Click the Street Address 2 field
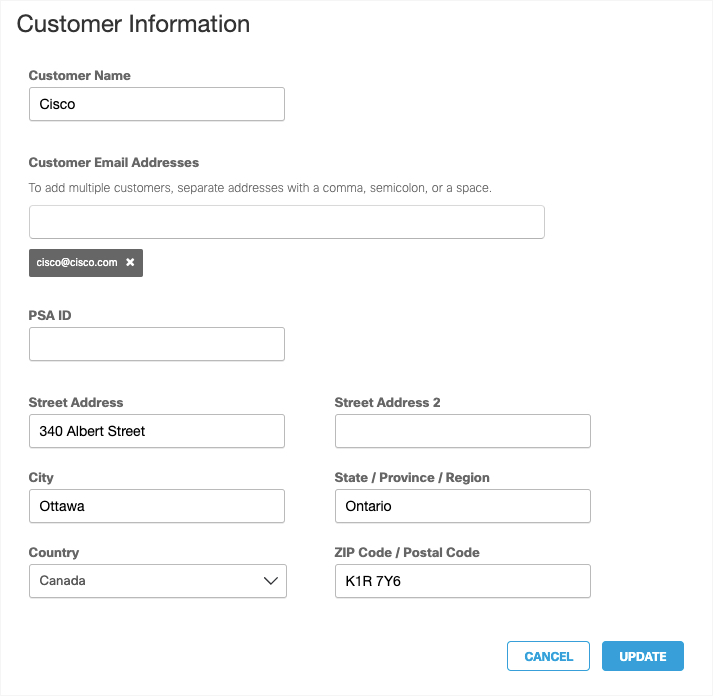The width and height of the screenshot is (713, 696). [x=463, y=431]
